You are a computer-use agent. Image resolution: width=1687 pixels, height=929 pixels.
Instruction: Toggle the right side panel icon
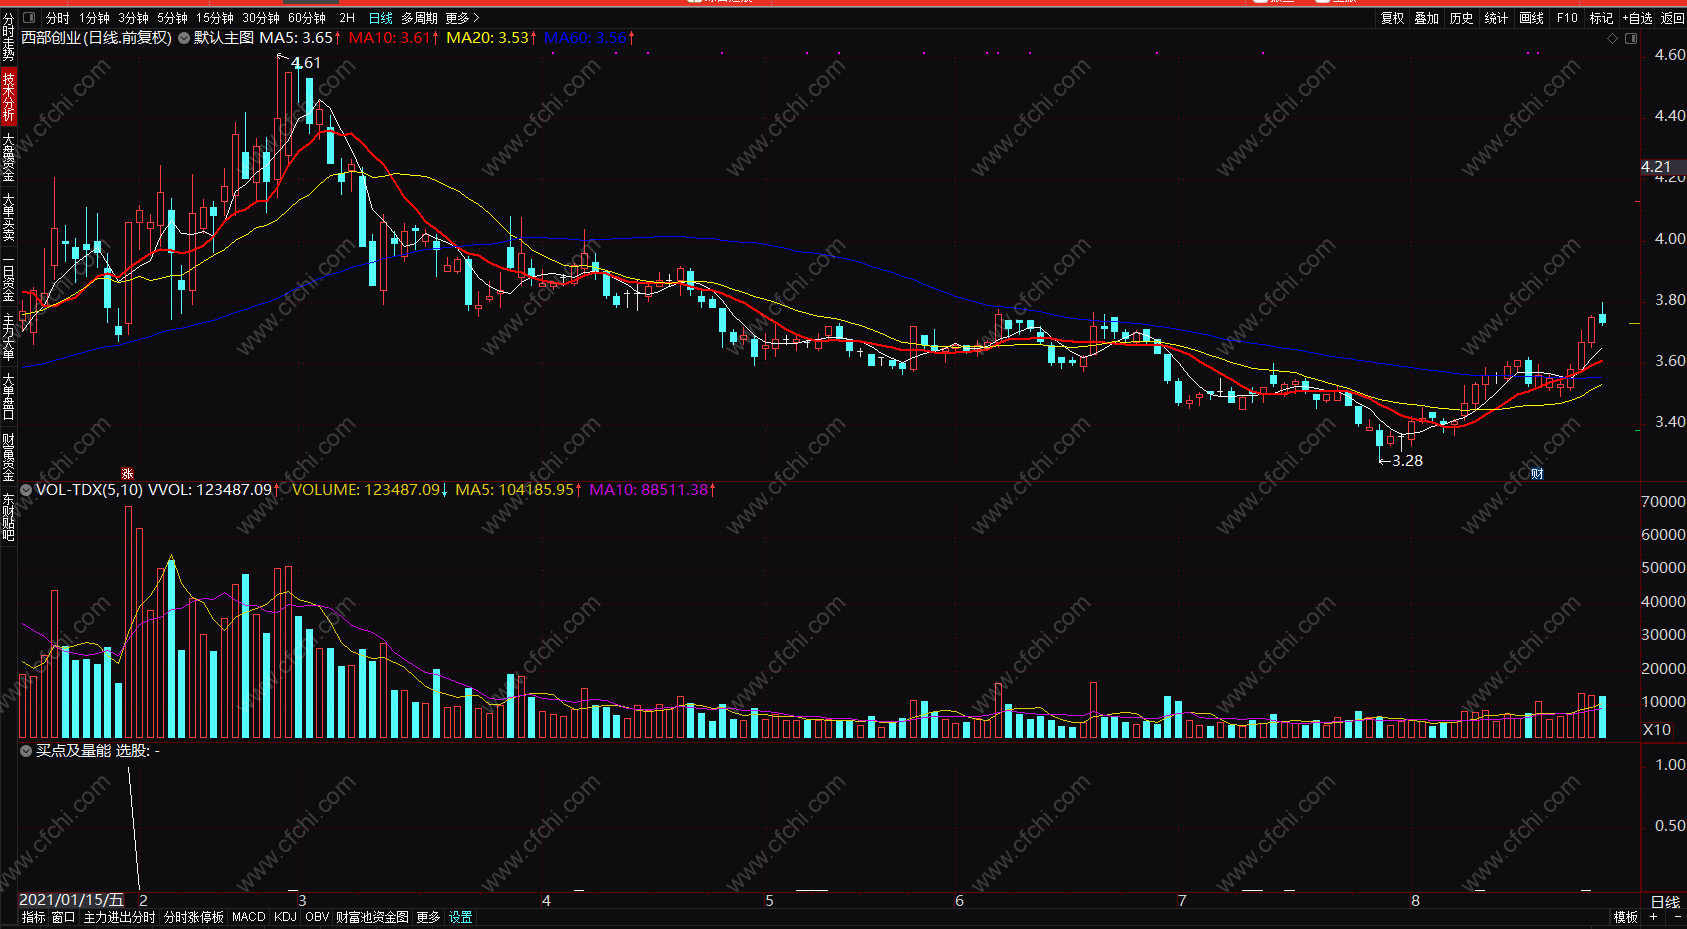tap(1631, 38)
